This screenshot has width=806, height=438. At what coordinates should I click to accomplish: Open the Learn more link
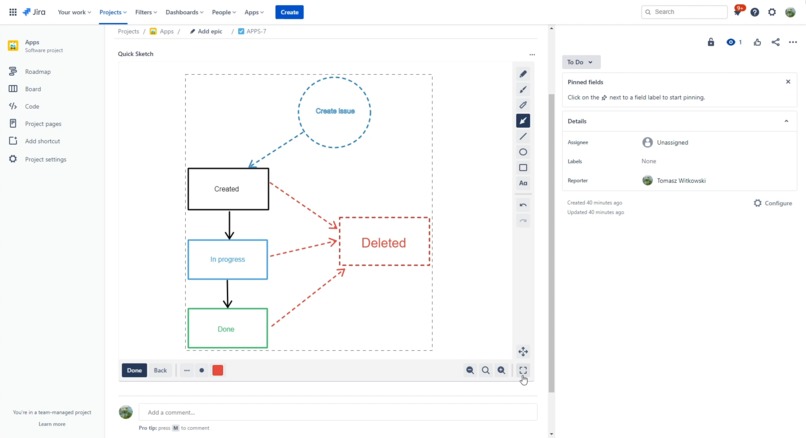[52, 424]
